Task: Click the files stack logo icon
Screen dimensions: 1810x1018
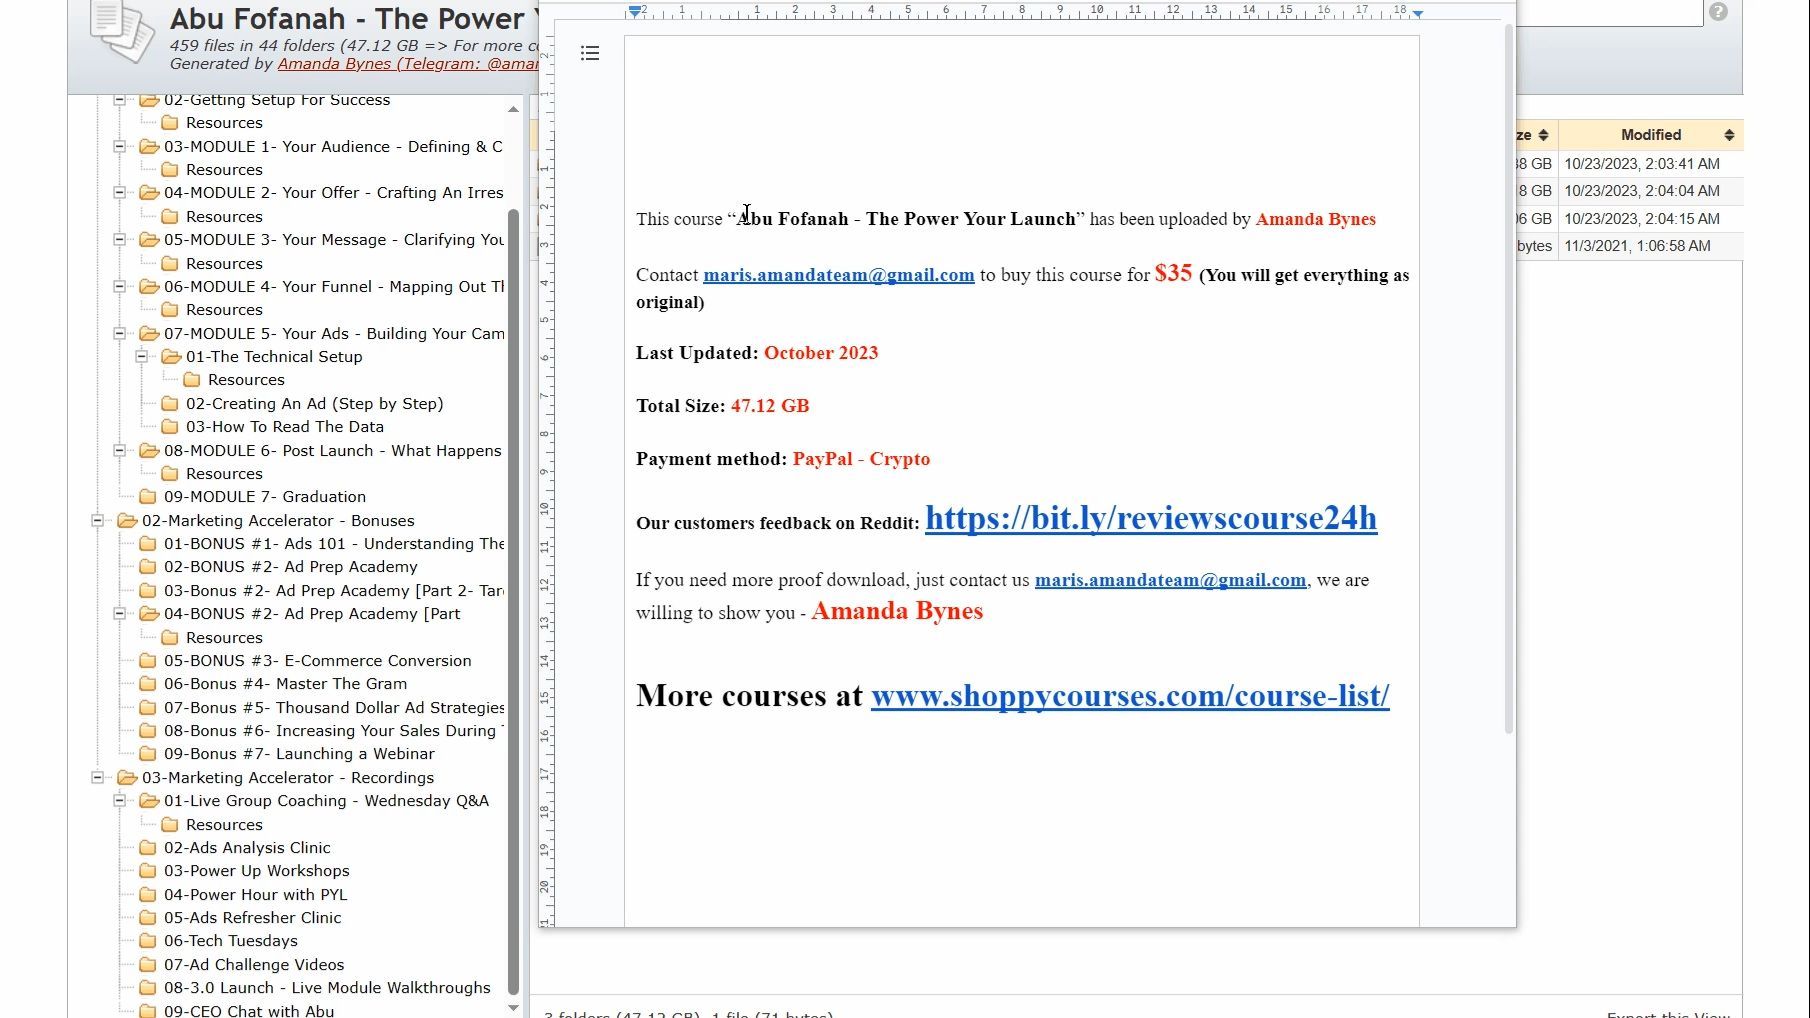Action: click(121, 31)
